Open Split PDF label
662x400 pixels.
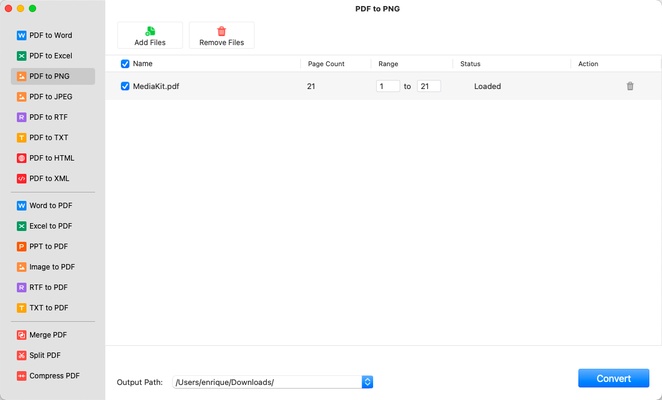(45, 355)
